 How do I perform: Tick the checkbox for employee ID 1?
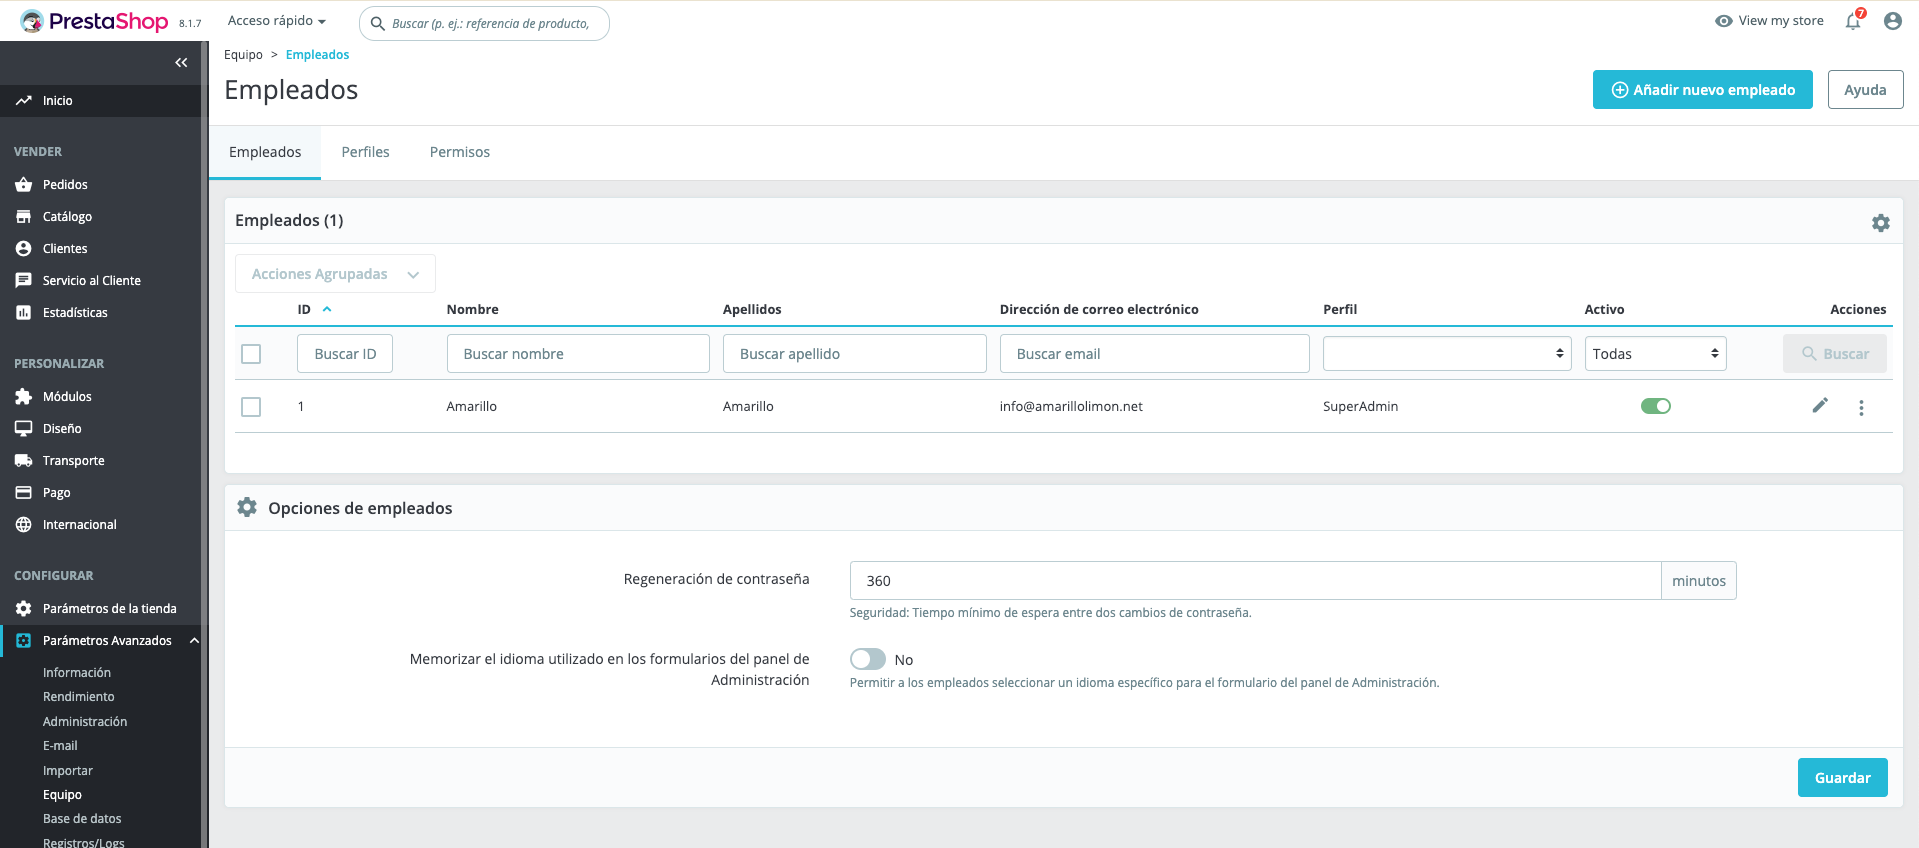[251, 407]
